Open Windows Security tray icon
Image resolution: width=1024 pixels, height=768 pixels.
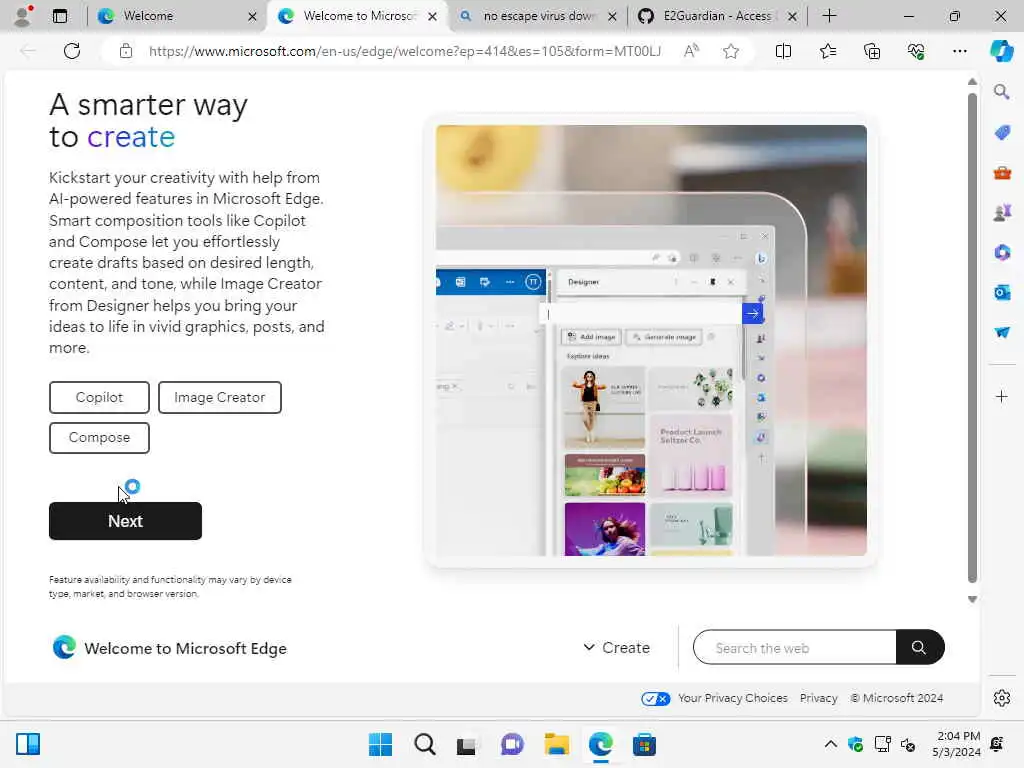(x=855, y=744)
